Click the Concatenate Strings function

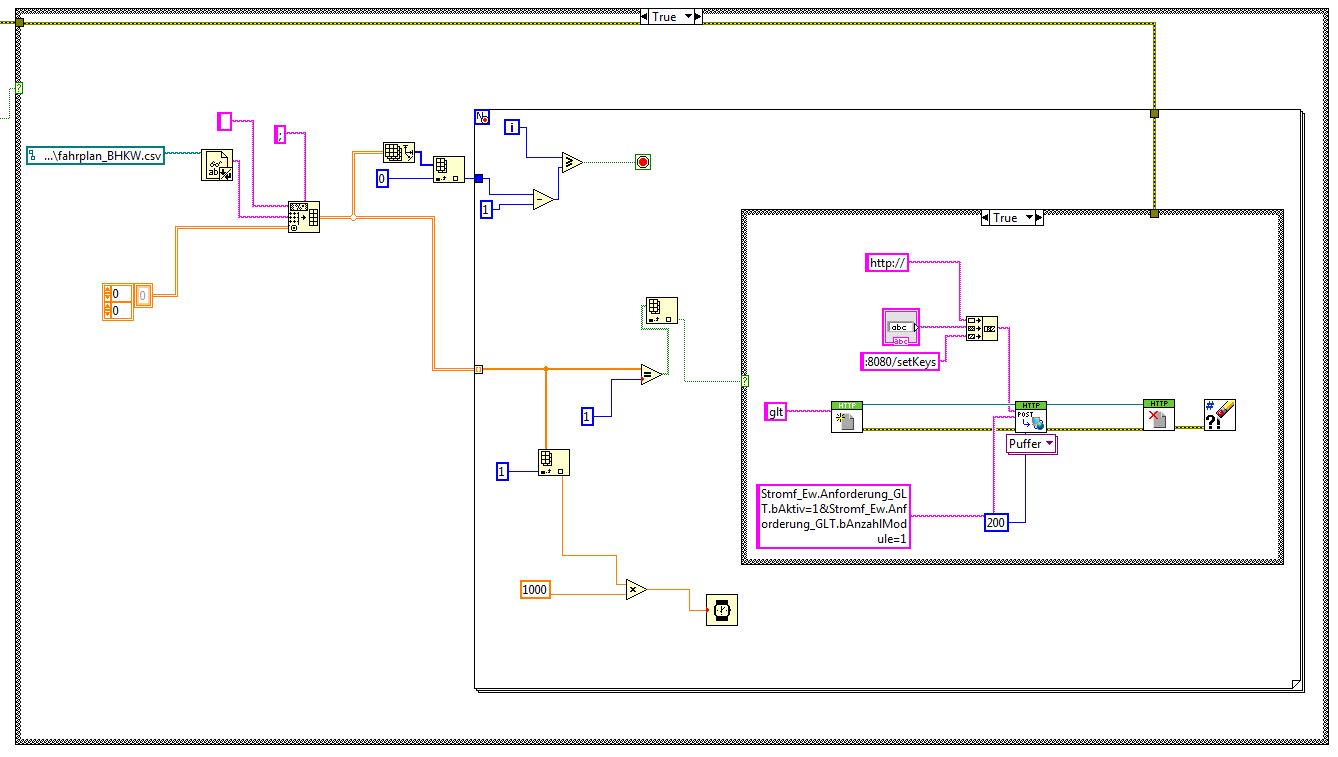tap(982, 329)
